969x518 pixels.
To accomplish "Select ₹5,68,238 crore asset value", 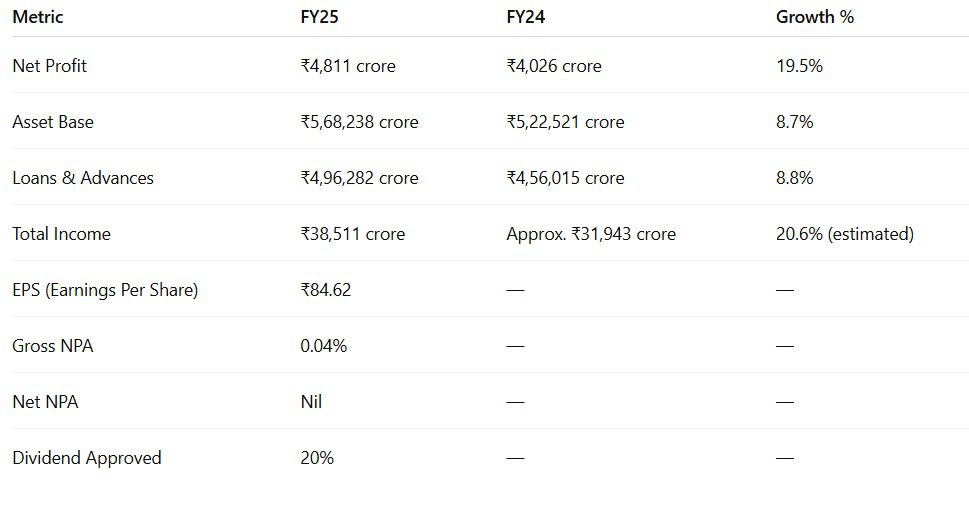I will coord(360,122).
